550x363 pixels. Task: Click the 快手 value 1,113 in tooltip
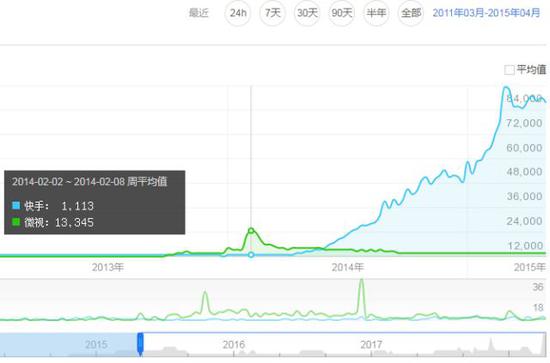(78, 206)
